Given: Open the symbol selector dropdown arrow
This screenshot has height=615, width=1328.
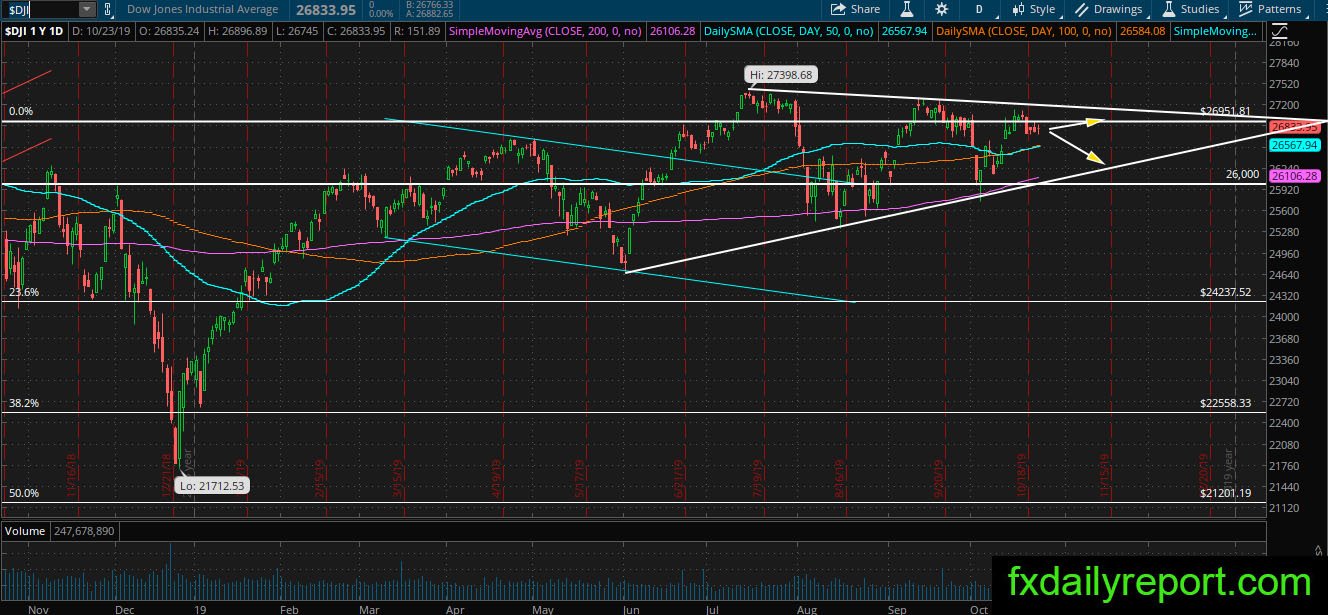Looking at the screenshot, I should click(x=87, y=9).
